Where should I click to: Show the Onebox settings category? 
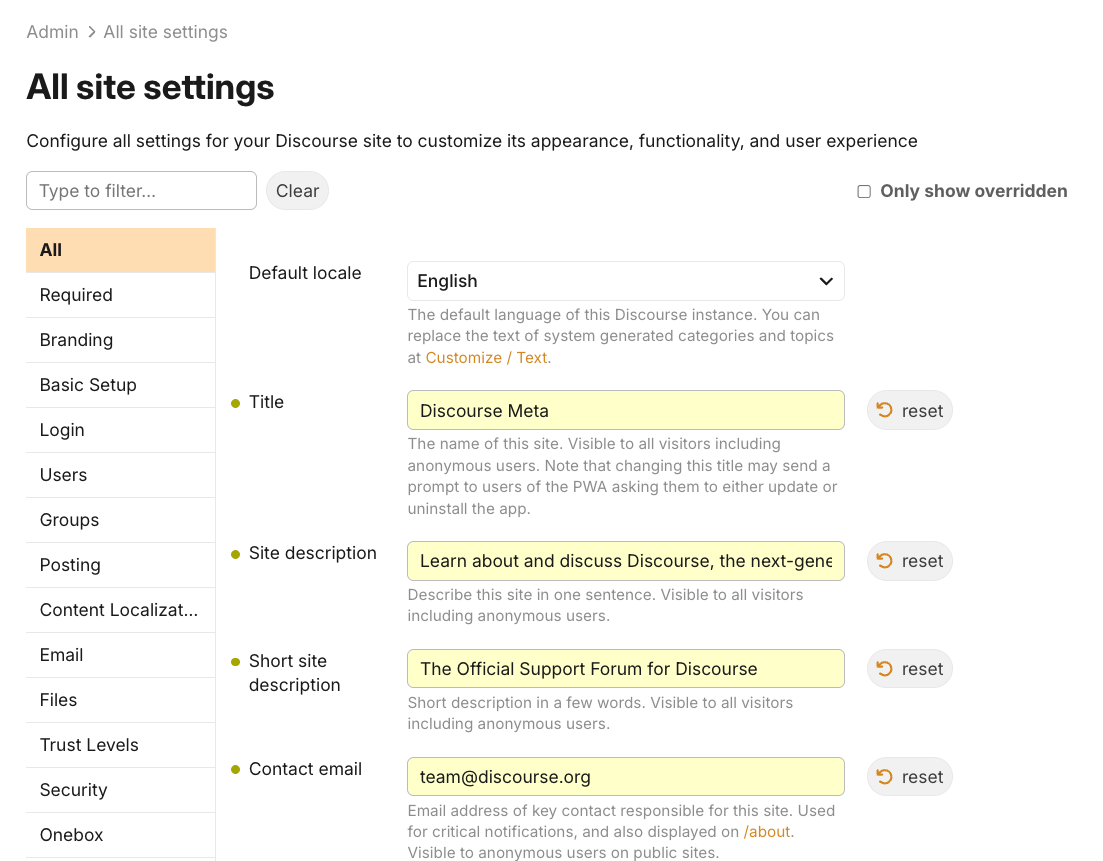click(x=71, y=835)
